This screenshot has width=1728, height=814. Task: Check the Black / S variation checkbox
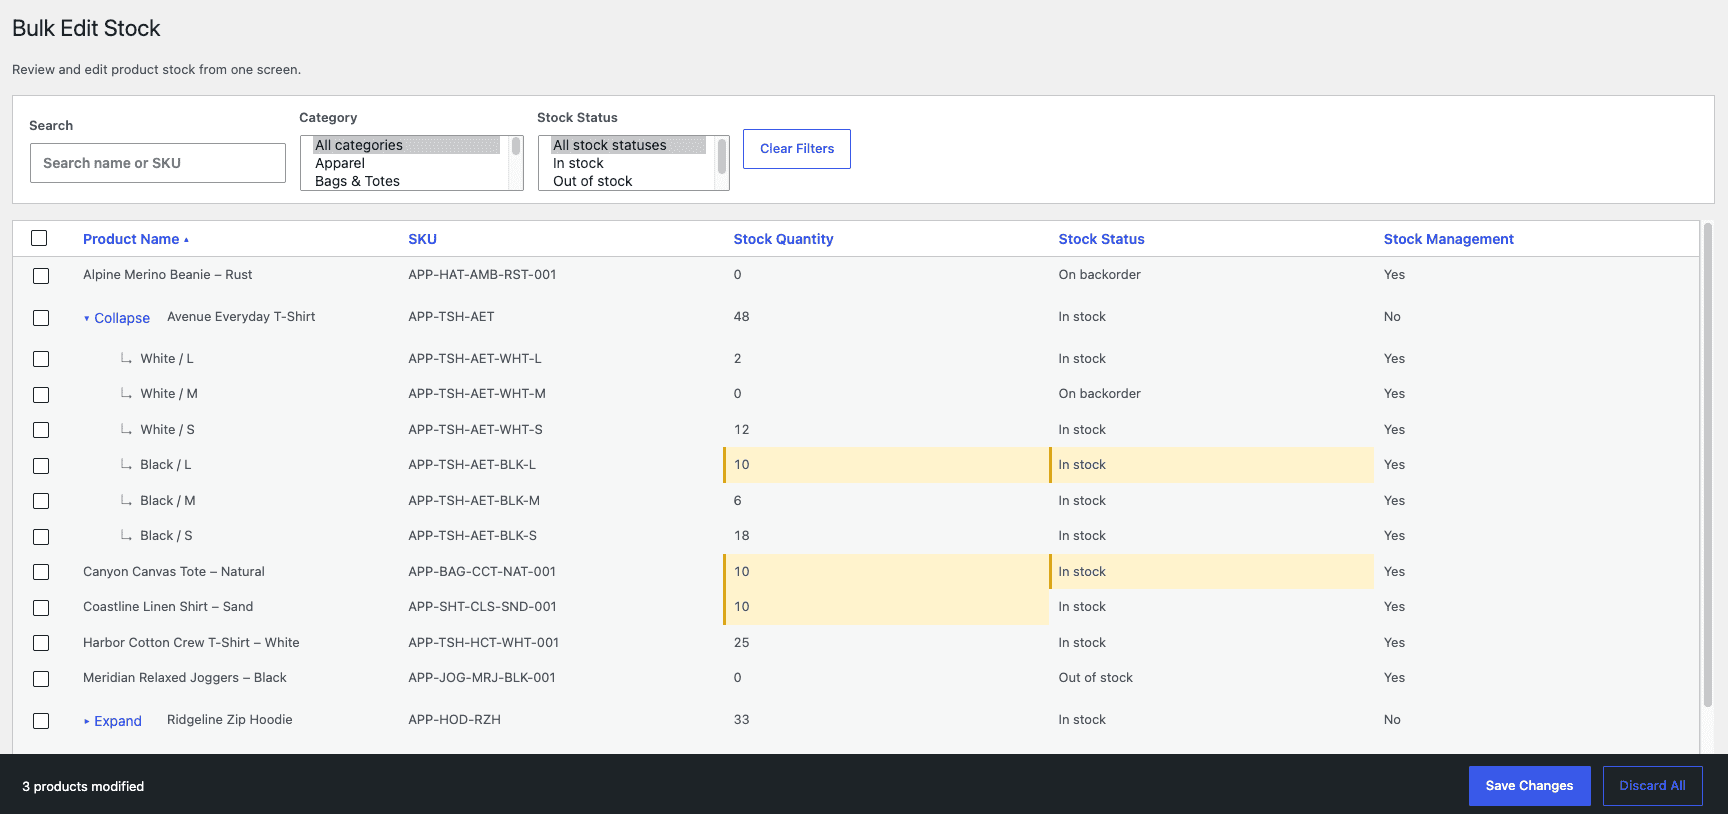[41, 537]
